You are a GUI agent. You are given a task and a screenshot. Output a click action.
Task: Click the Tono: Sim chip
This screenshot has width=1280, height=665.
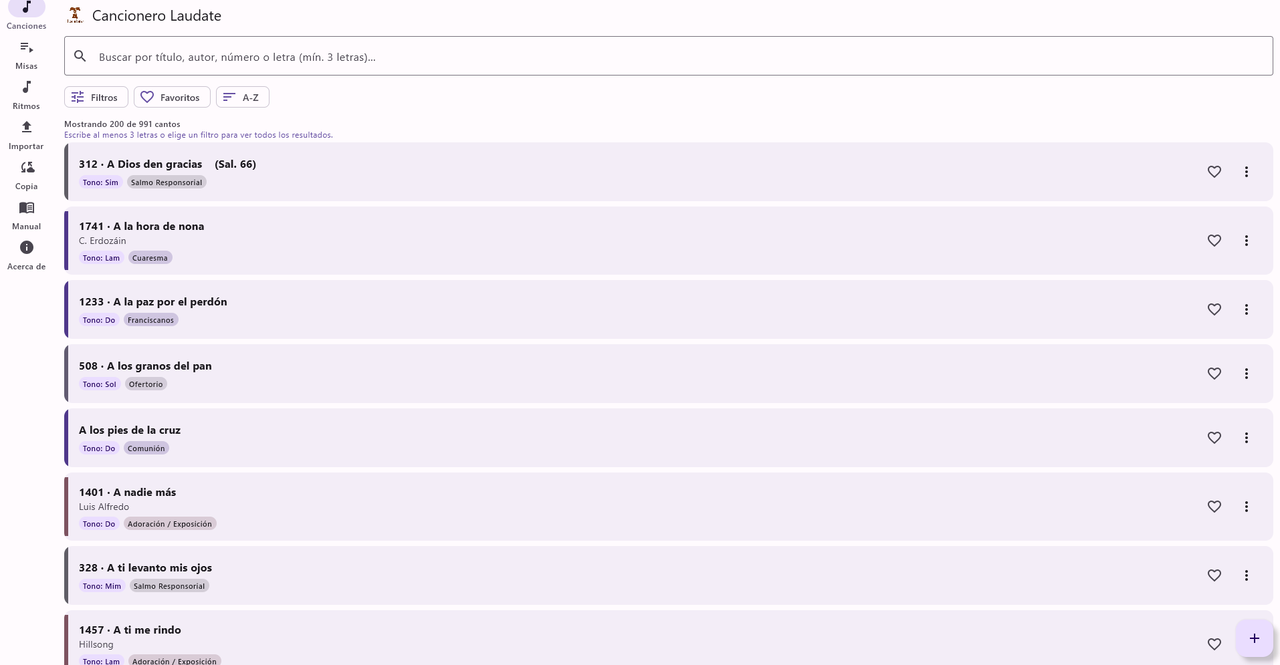tap(101, 183)
